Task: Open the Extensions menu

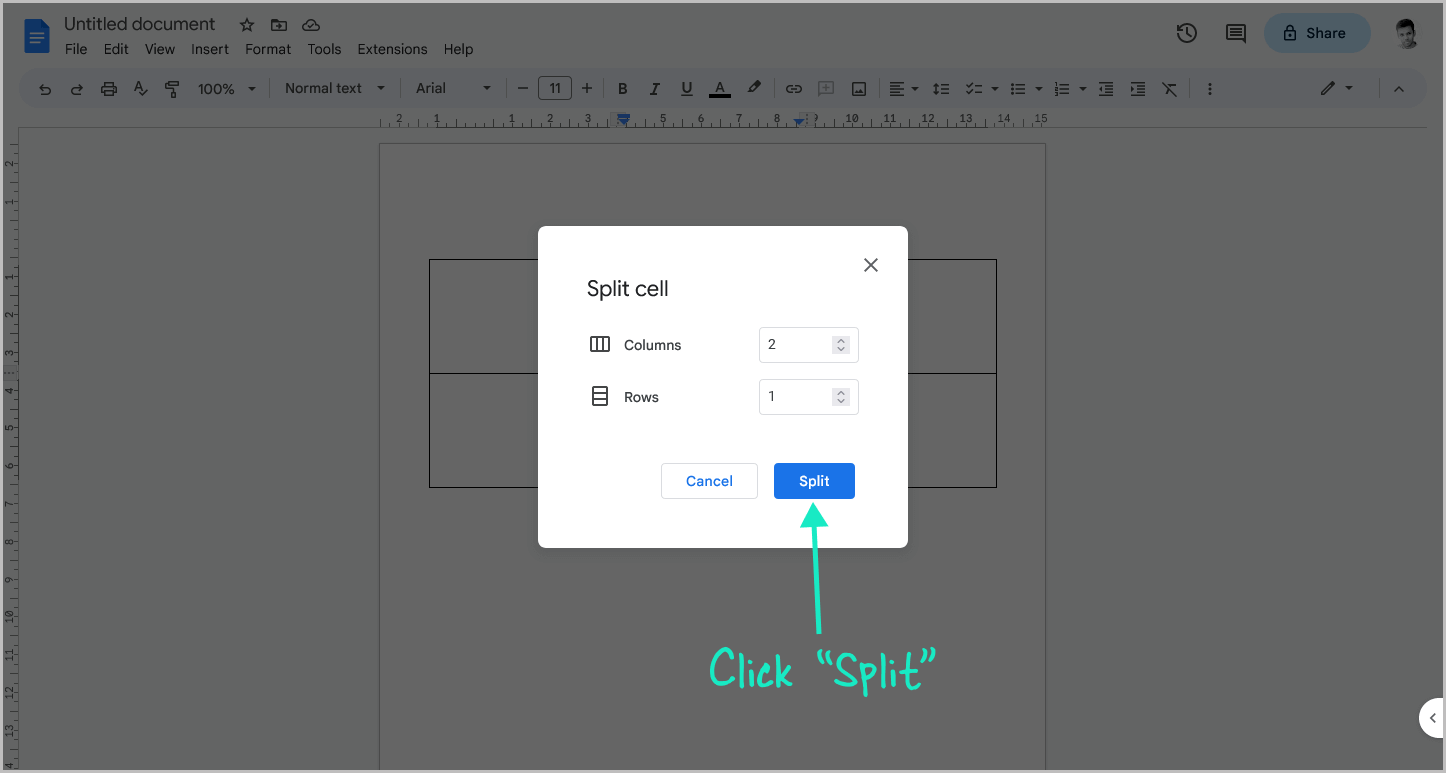Action: [392, 48]
